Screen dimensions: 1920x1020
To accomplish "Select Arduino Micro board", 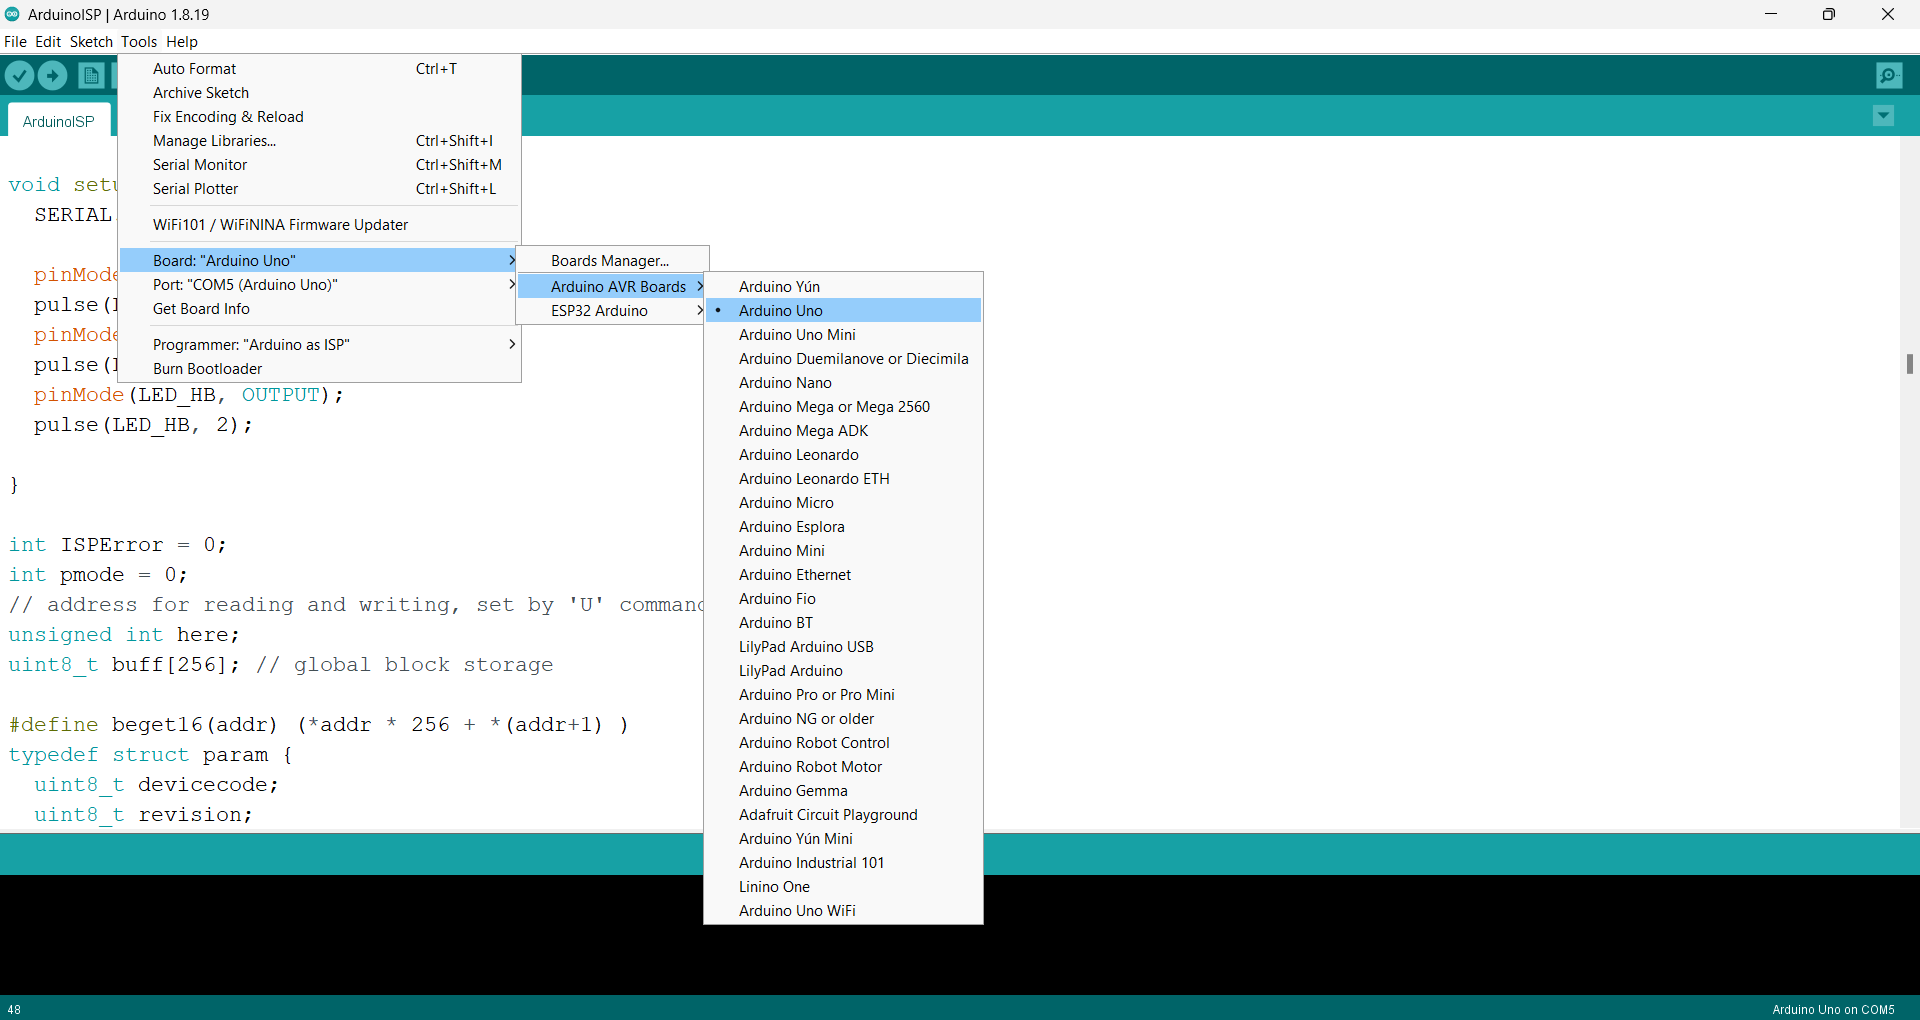I will point(843,503).
